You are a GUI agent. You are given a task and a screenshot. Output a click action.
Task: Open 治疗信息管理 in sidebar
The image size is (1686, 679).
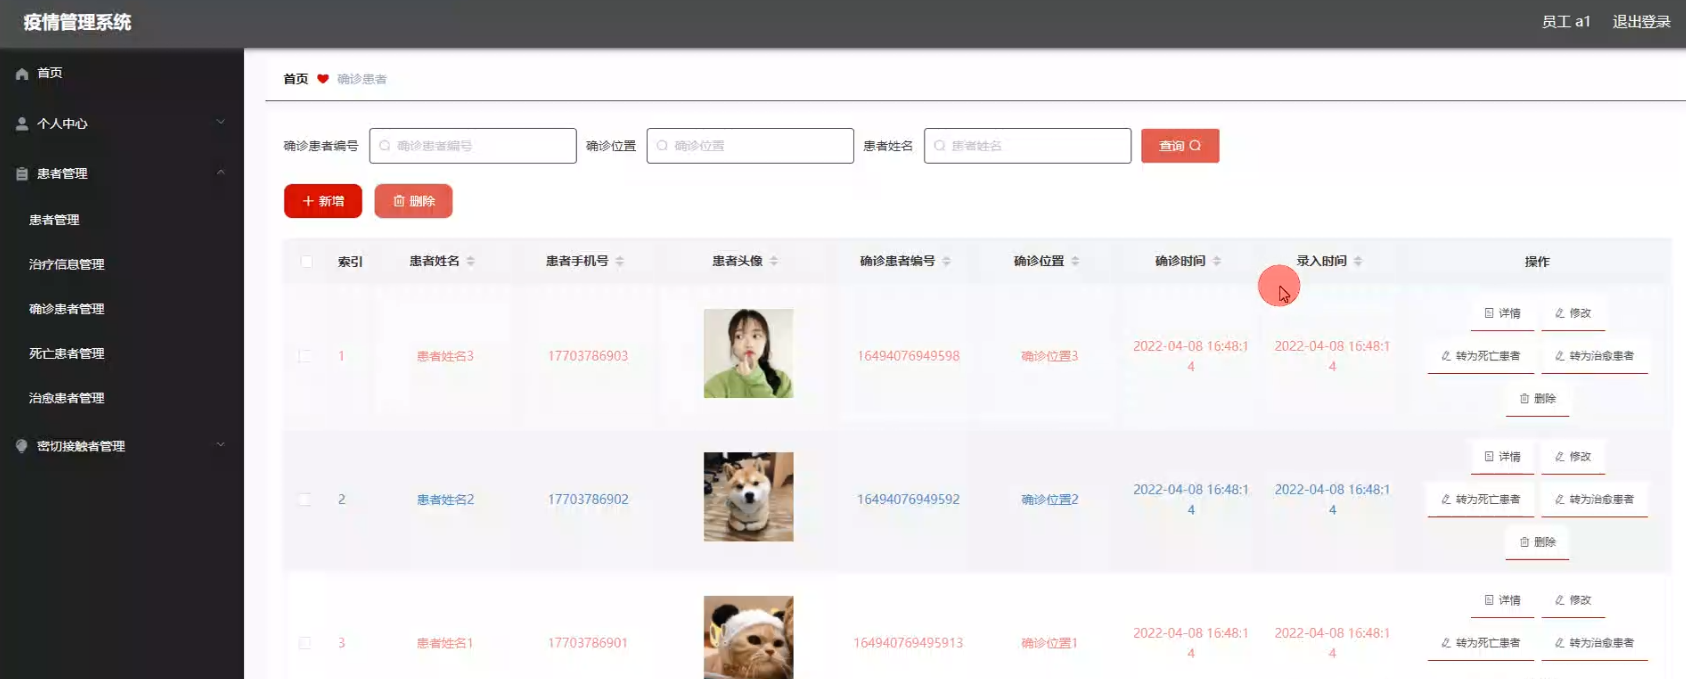(x=67, y=265)
